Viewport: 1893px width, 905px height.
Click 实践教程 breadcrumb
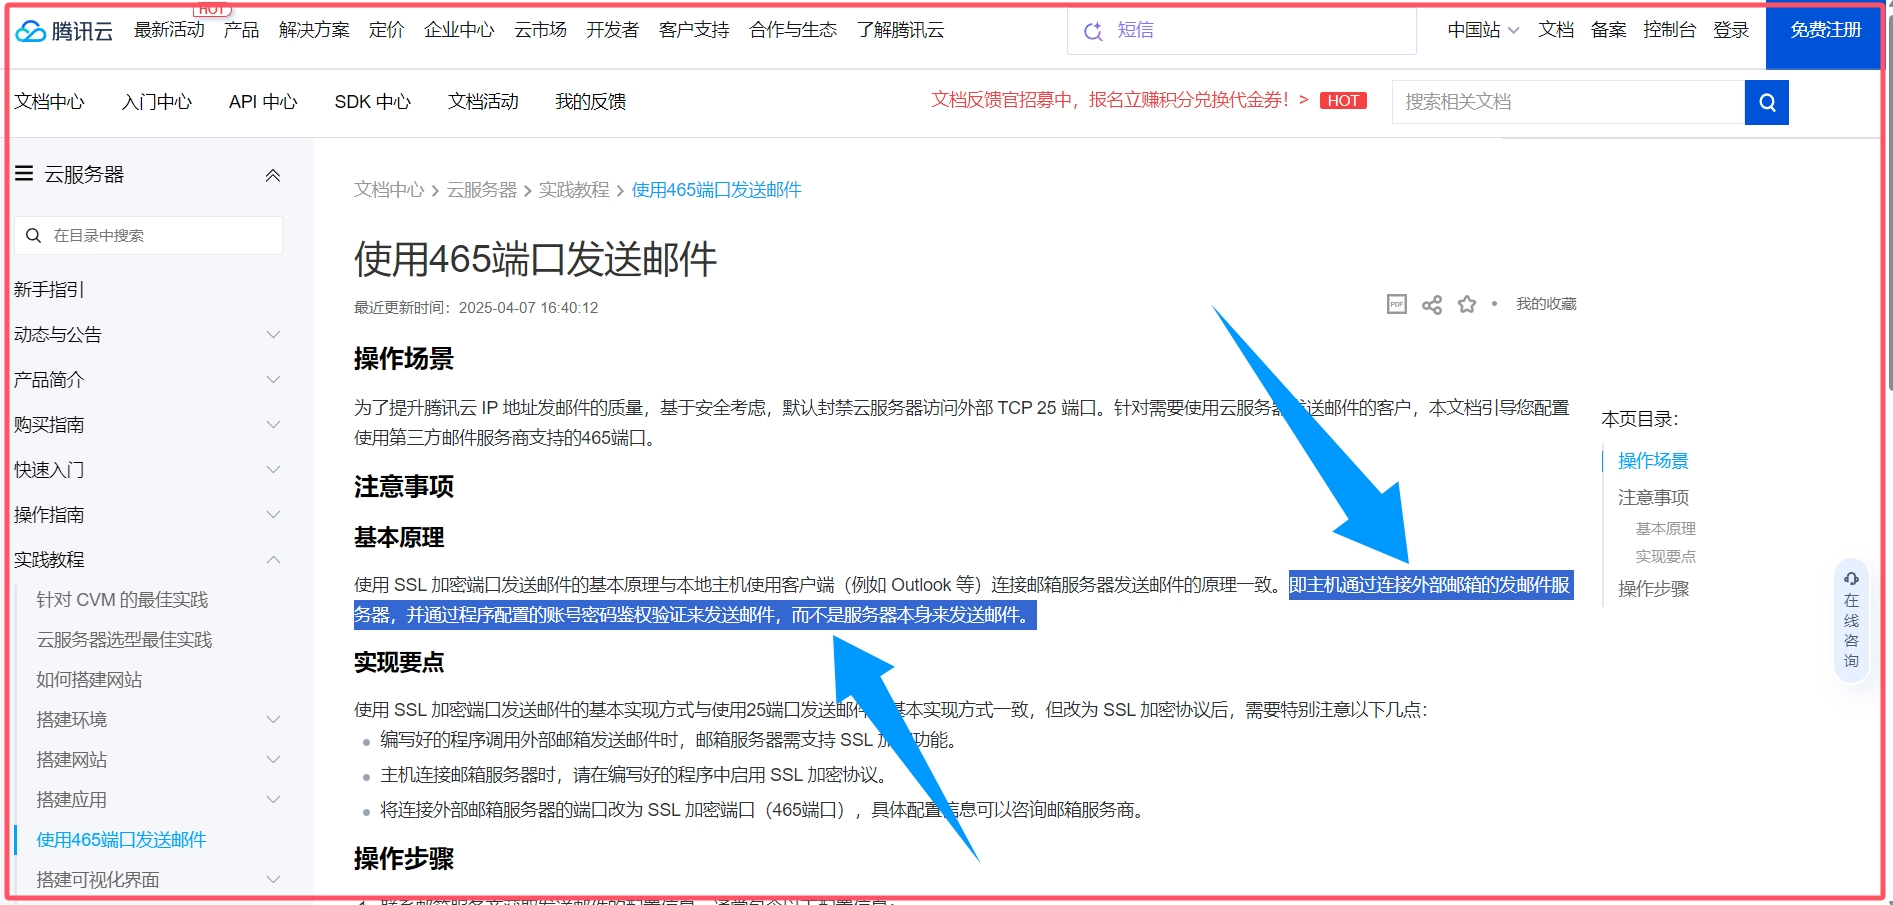(x=574, y=190)
